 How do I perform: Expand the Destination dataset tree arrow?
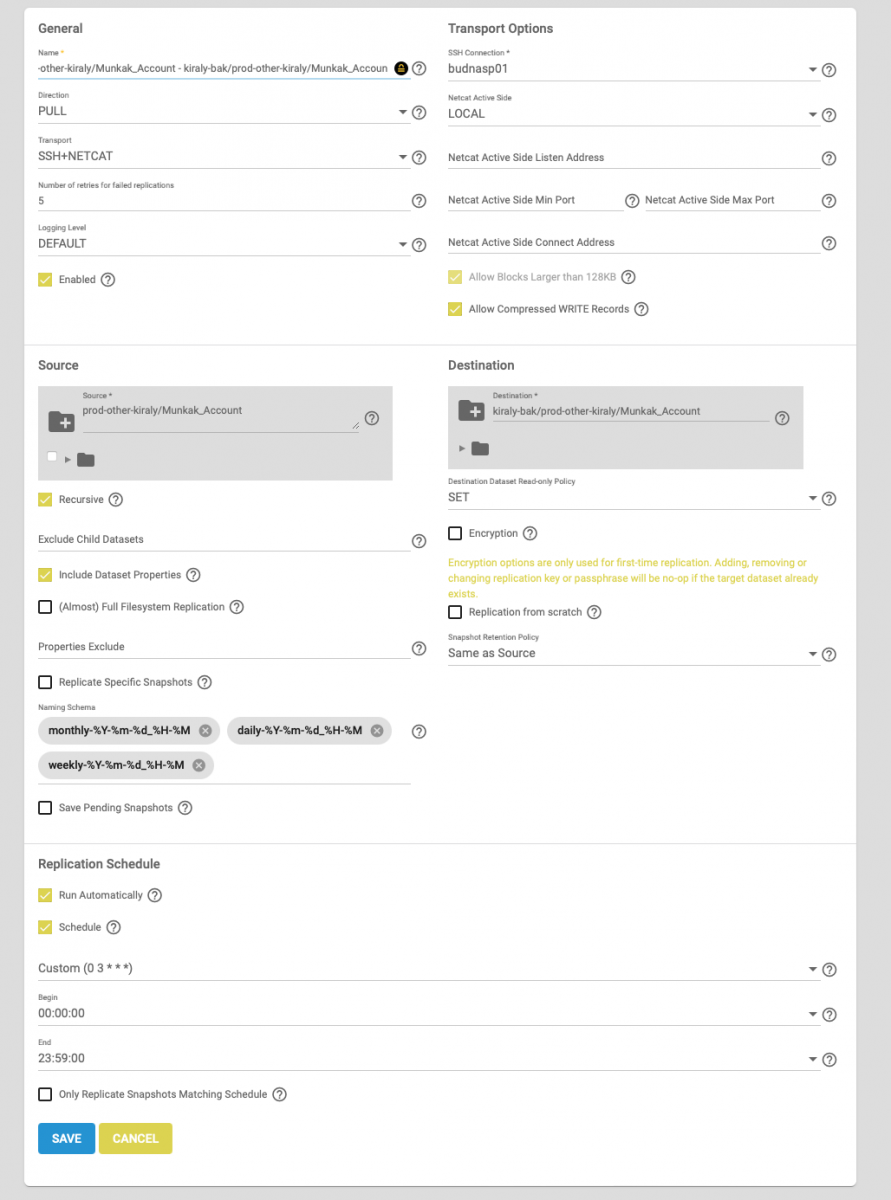(x=462, y=448)
